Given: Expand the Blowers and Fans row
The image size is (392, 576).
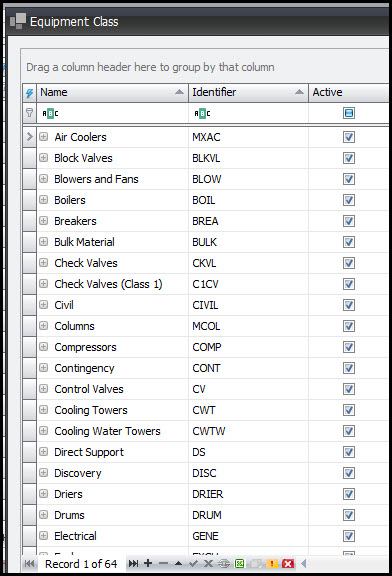Looking at the screenshot, I should click(x=43, y=179).
